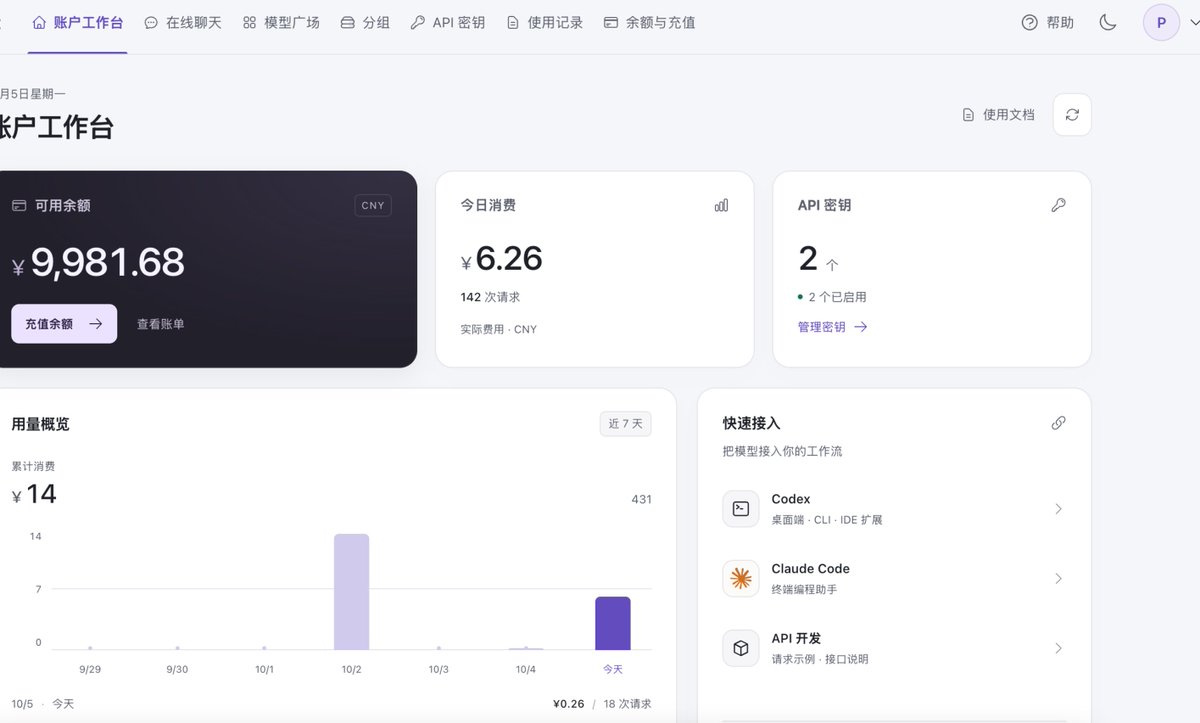
Task: Open the 余额与充值 tab
Action: tap(650, 22)
